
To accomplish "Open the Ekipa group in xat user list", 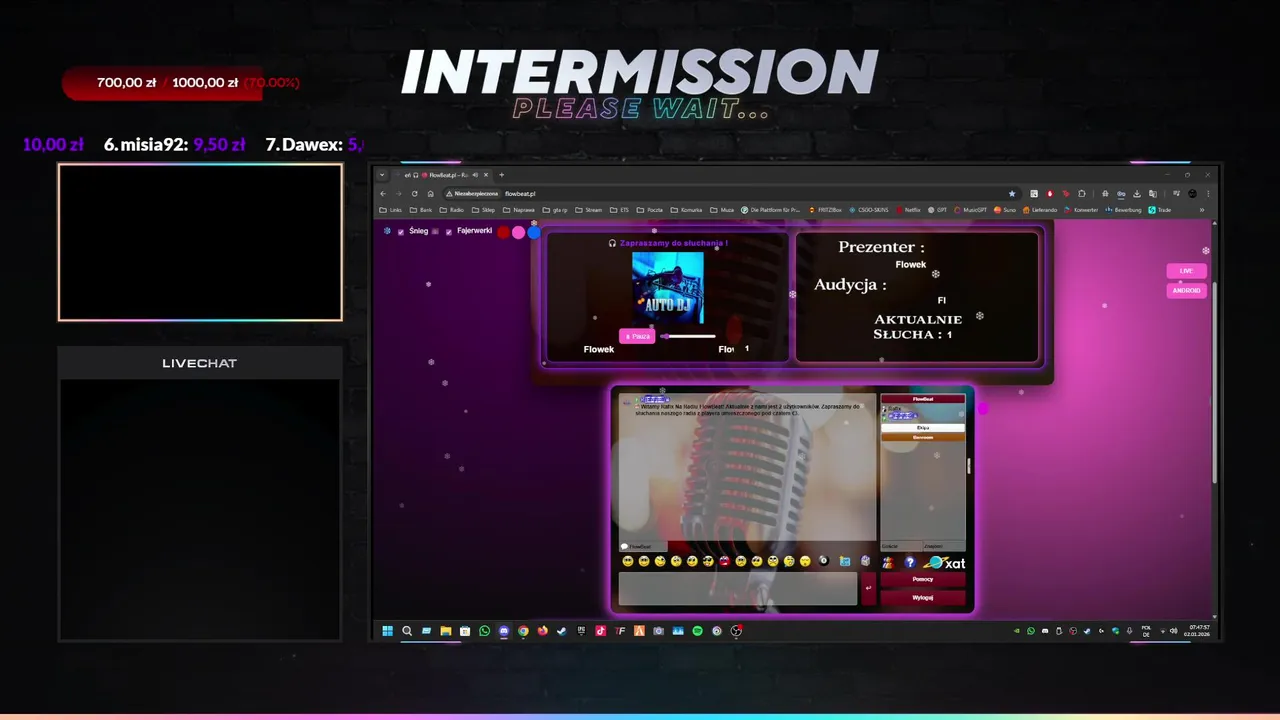I will pyautogui.click(x=923, y=427).
